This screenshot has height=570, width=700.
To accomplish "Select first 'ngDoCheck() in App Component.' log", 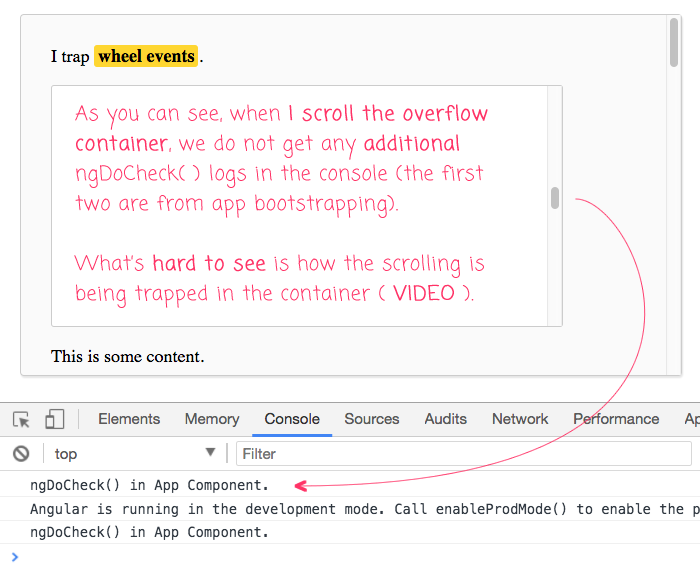I will point(149,485).
